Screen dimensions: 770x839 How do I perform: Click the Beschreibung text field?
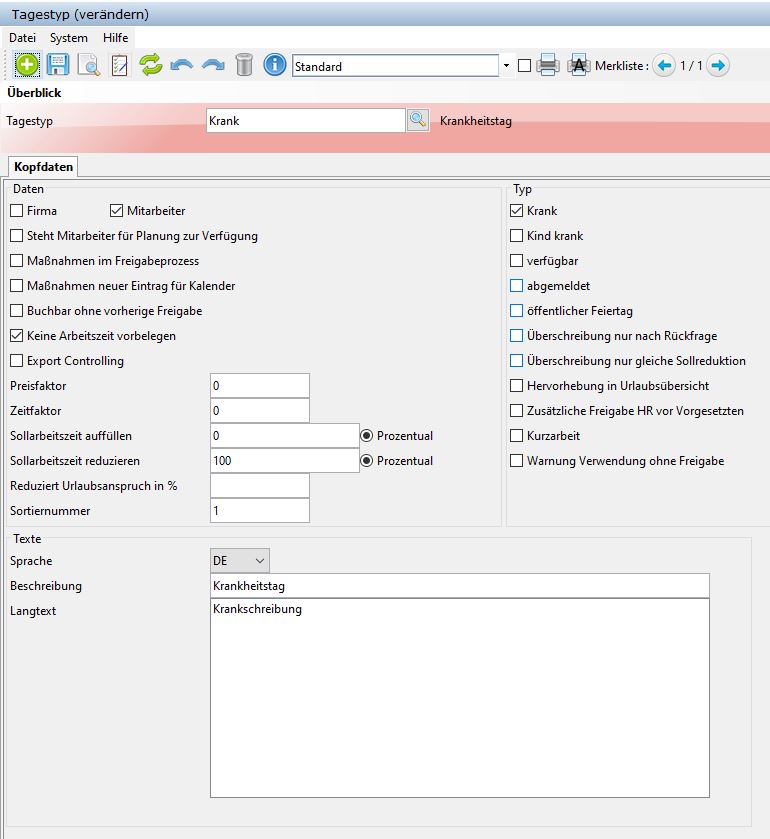coord(459,585)
